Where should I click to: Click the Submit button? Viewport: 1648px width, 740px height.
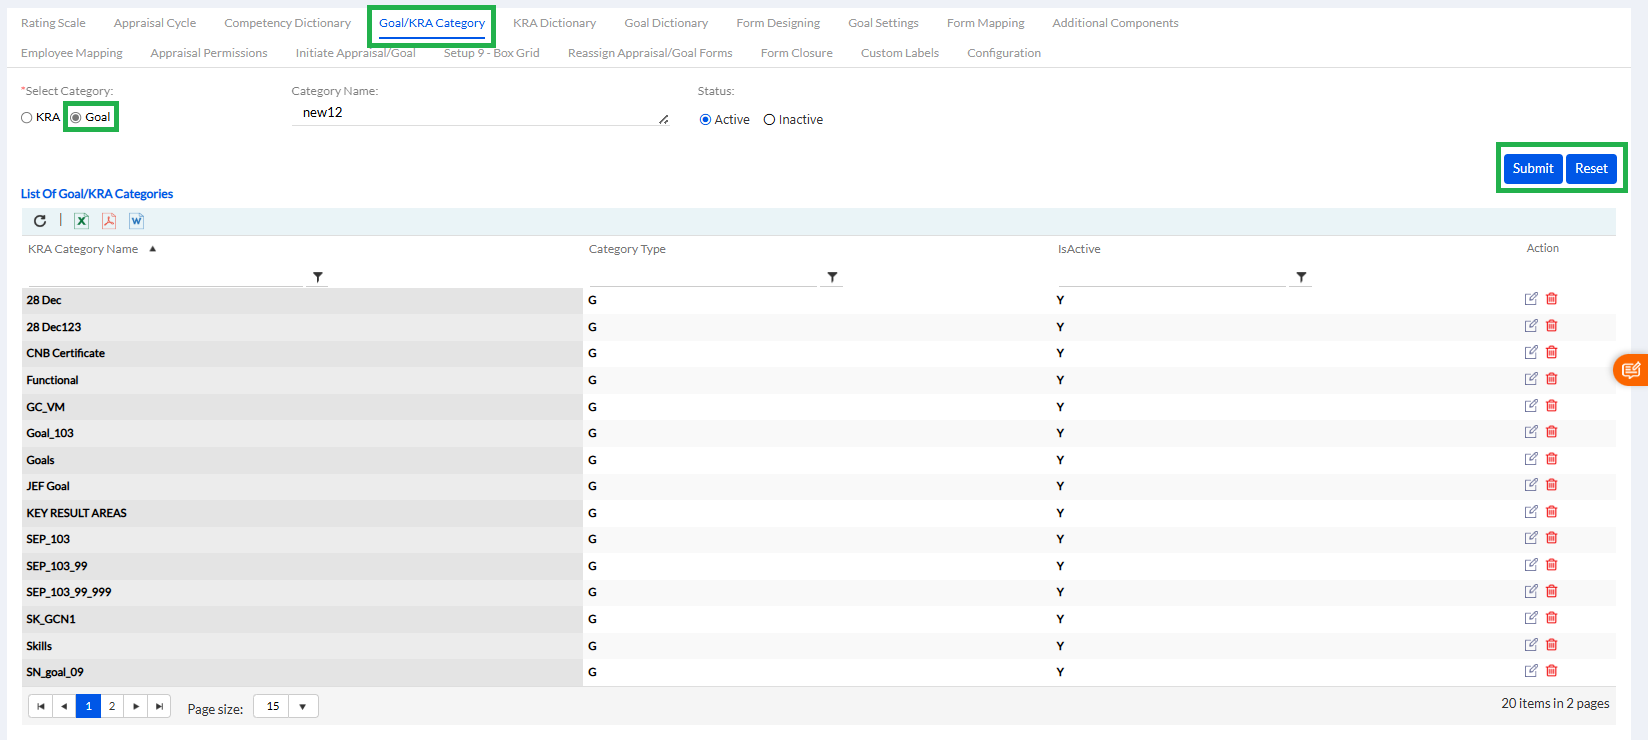[1532, 168]
